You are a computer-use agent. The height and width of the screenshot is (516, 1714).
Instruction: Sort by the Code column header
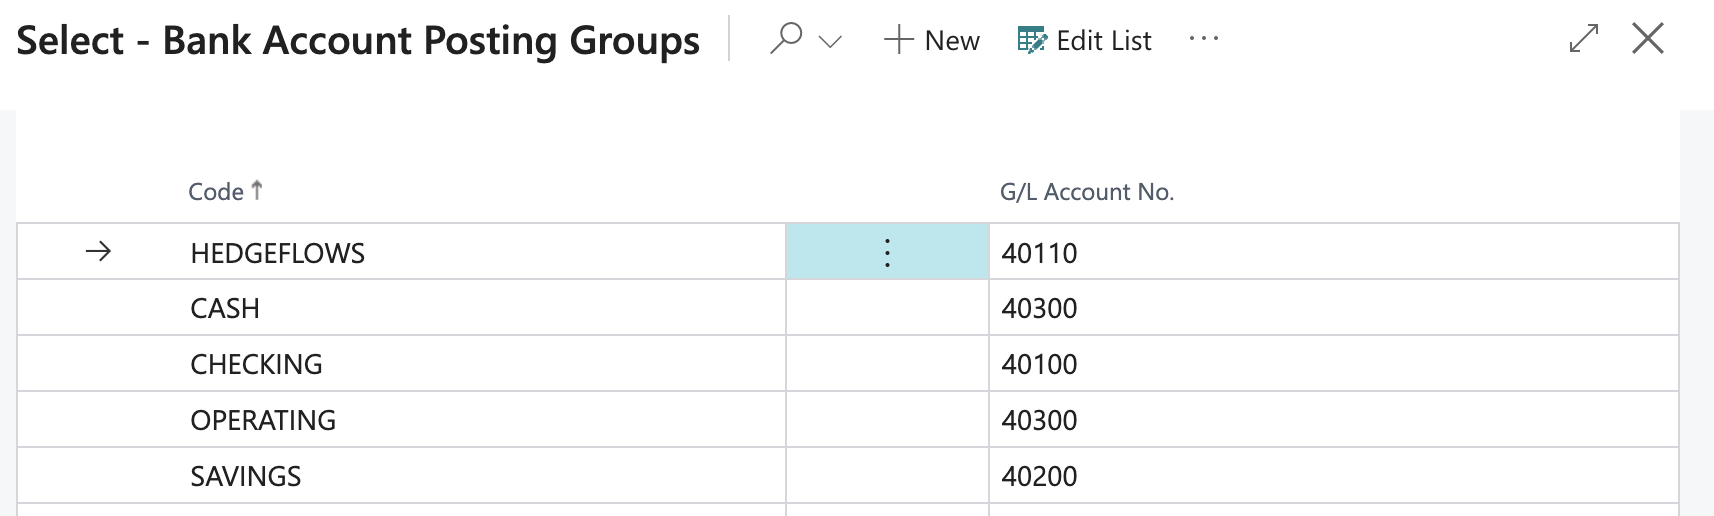[x=216, y=192]
